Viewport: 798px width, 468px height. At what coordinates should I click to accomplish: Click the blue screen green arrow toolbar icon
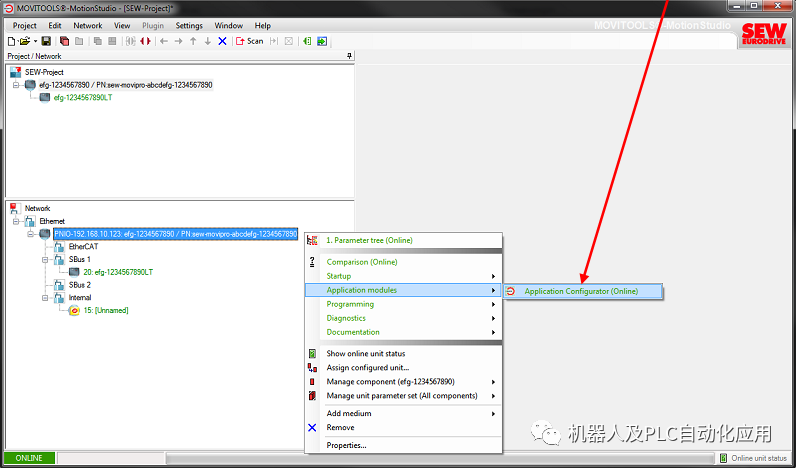click(x=322, y=41)
